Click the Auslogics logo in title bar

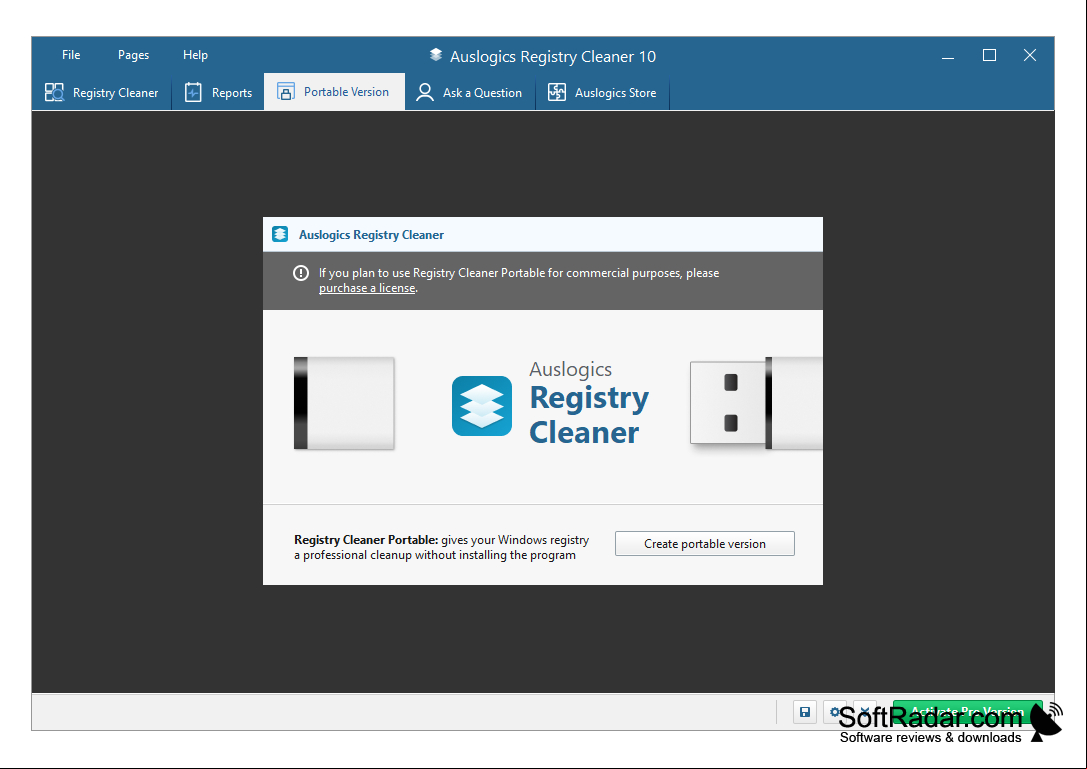(x=435, y=55)
